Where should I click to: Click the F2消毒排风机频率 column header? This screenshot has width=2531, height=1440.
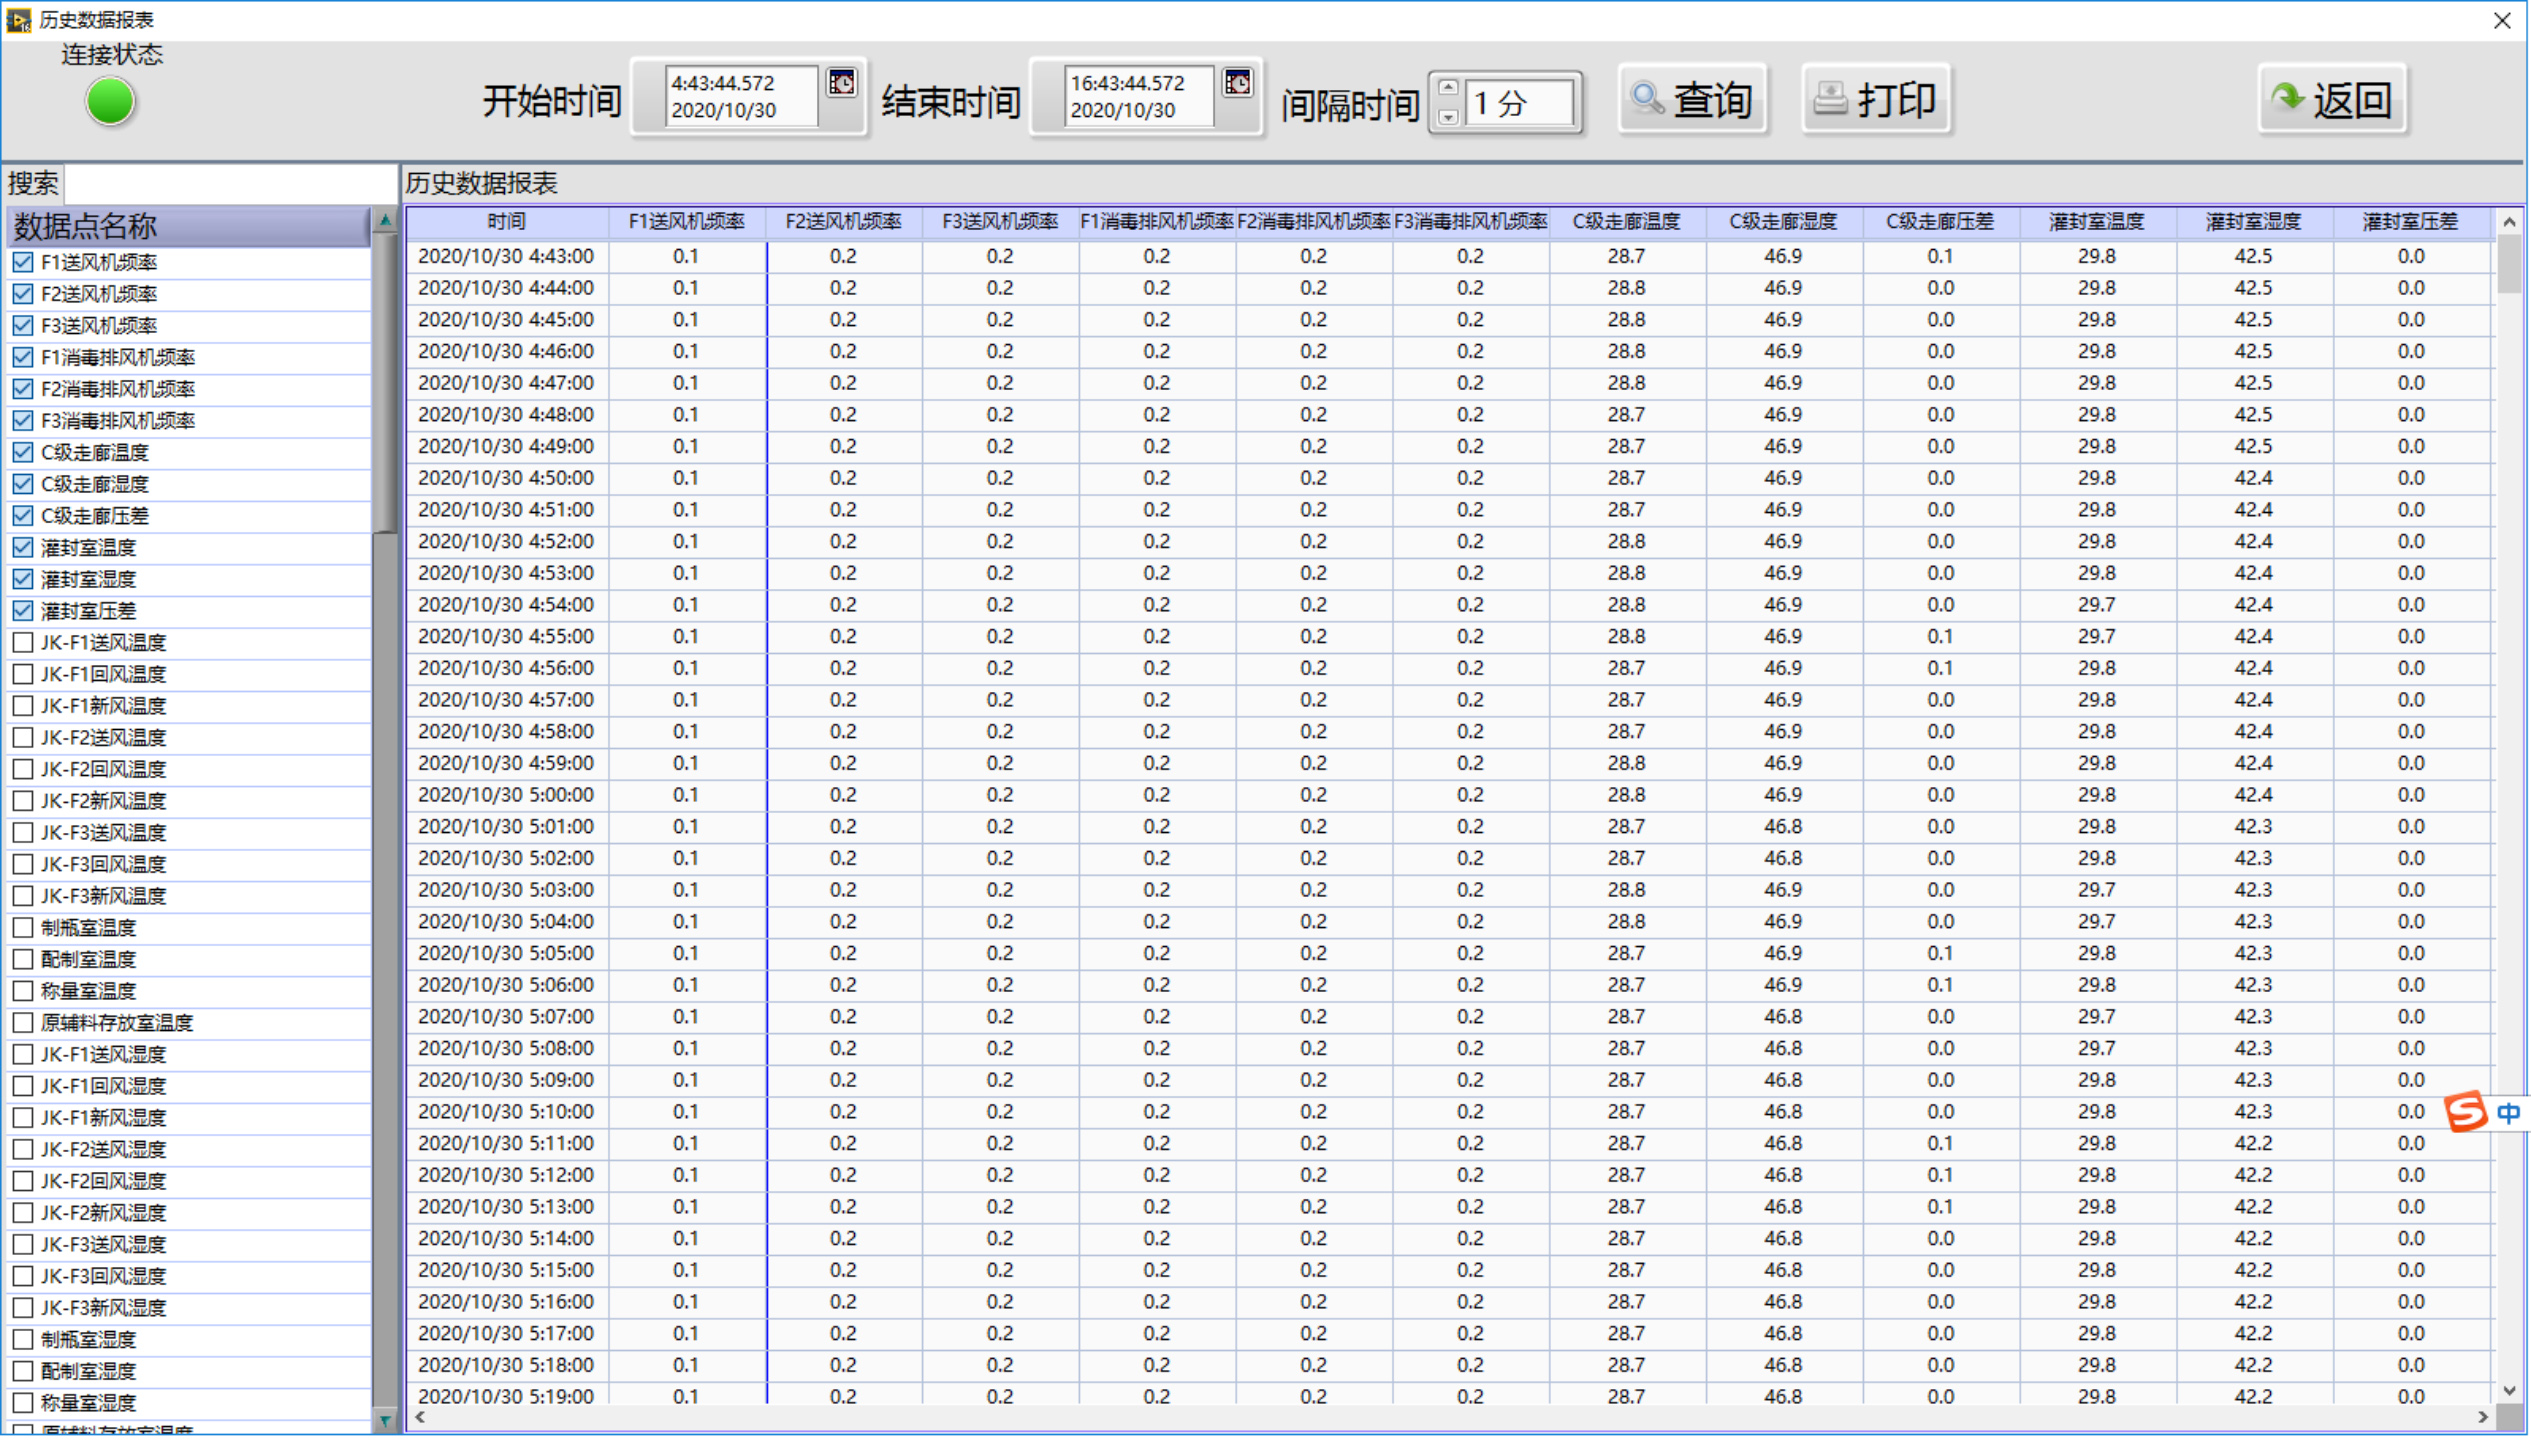click(x=1314, y=222)
